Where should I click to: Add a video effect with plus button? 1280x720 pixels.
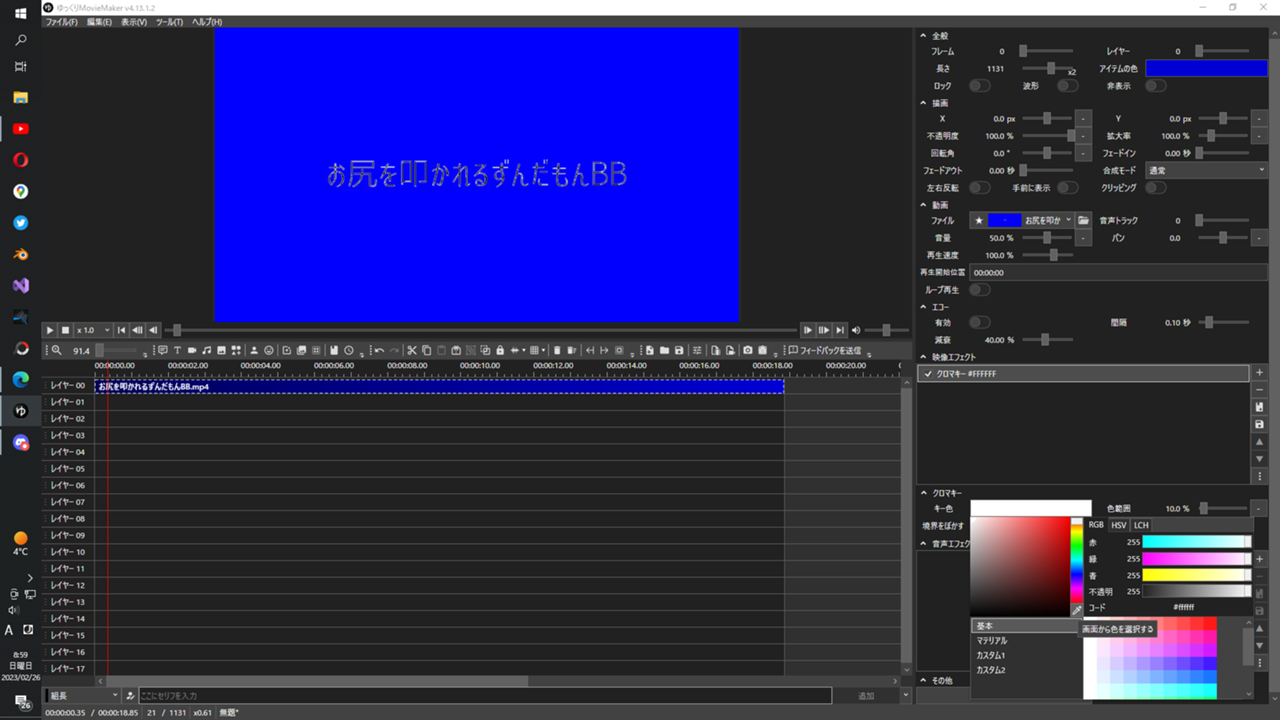[1259, 373]
